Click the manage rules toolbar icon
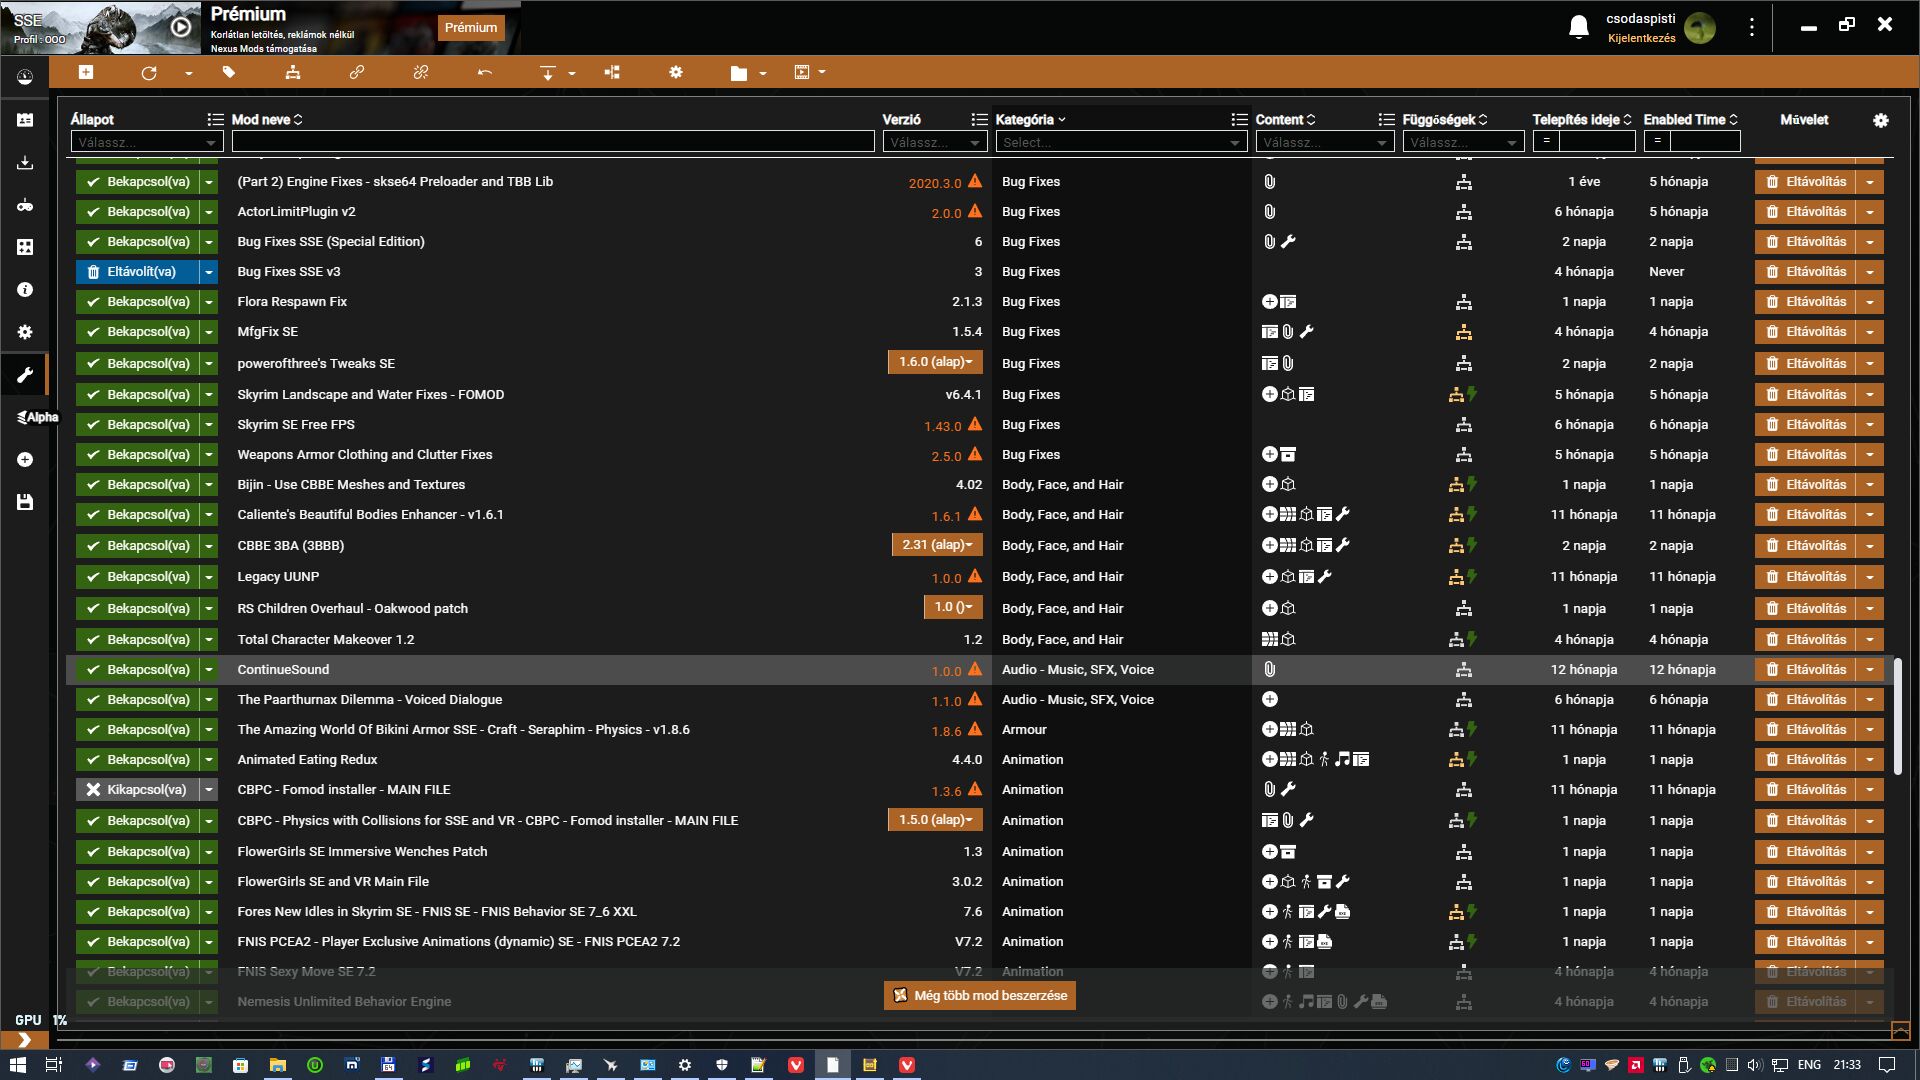Image resolution: width=1920 pixels, height=1080 pixels. click(292, 72)
